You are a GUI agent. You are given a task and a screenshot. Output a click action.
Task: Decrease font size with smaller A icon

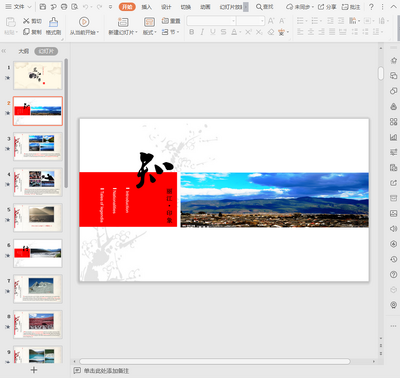[x=282, y=21]
